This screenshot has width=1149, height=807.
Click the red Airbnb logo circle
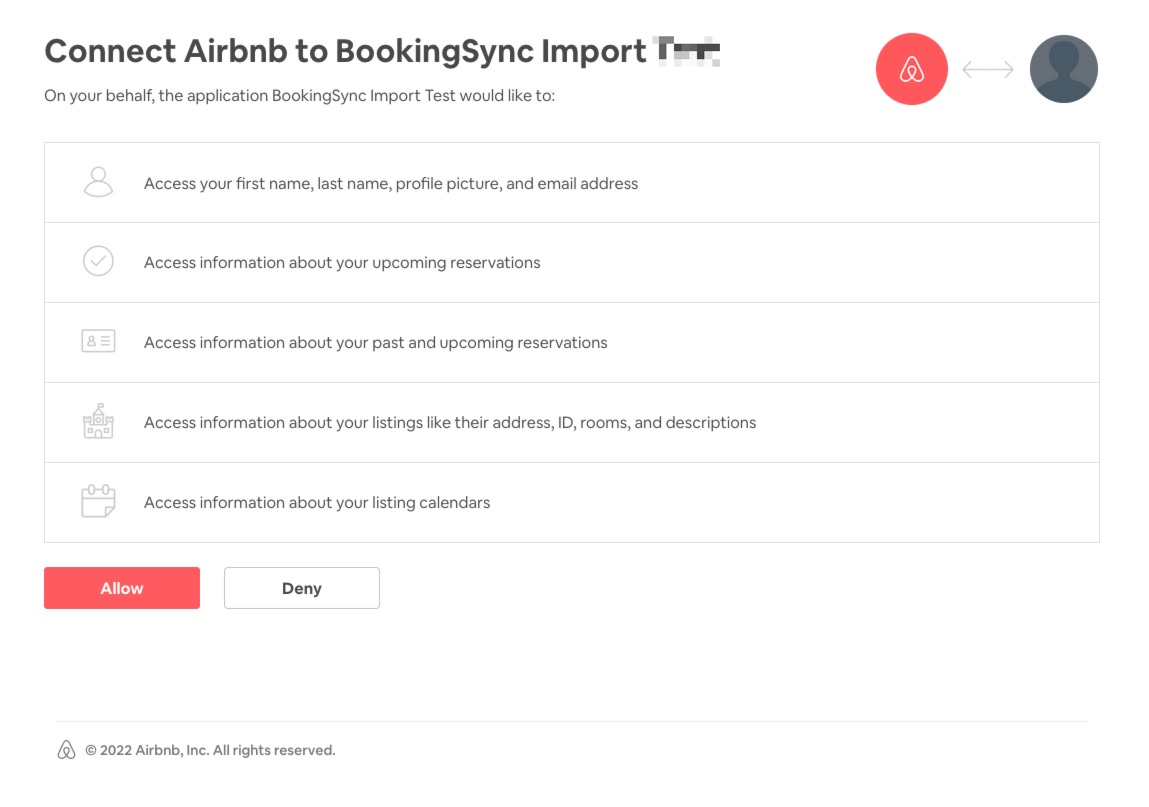[x=912, y=69]
